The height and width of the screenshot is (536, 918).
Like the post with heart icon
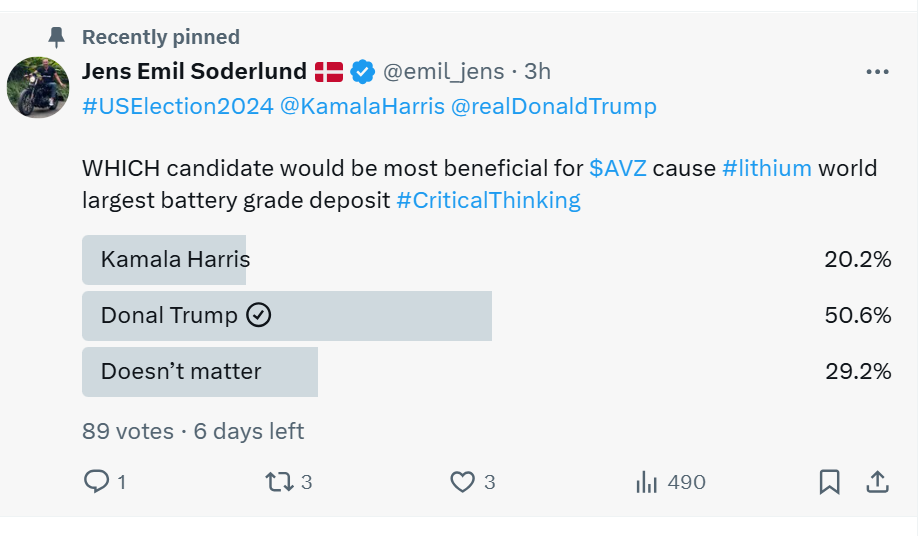click(x=462, y=482)
